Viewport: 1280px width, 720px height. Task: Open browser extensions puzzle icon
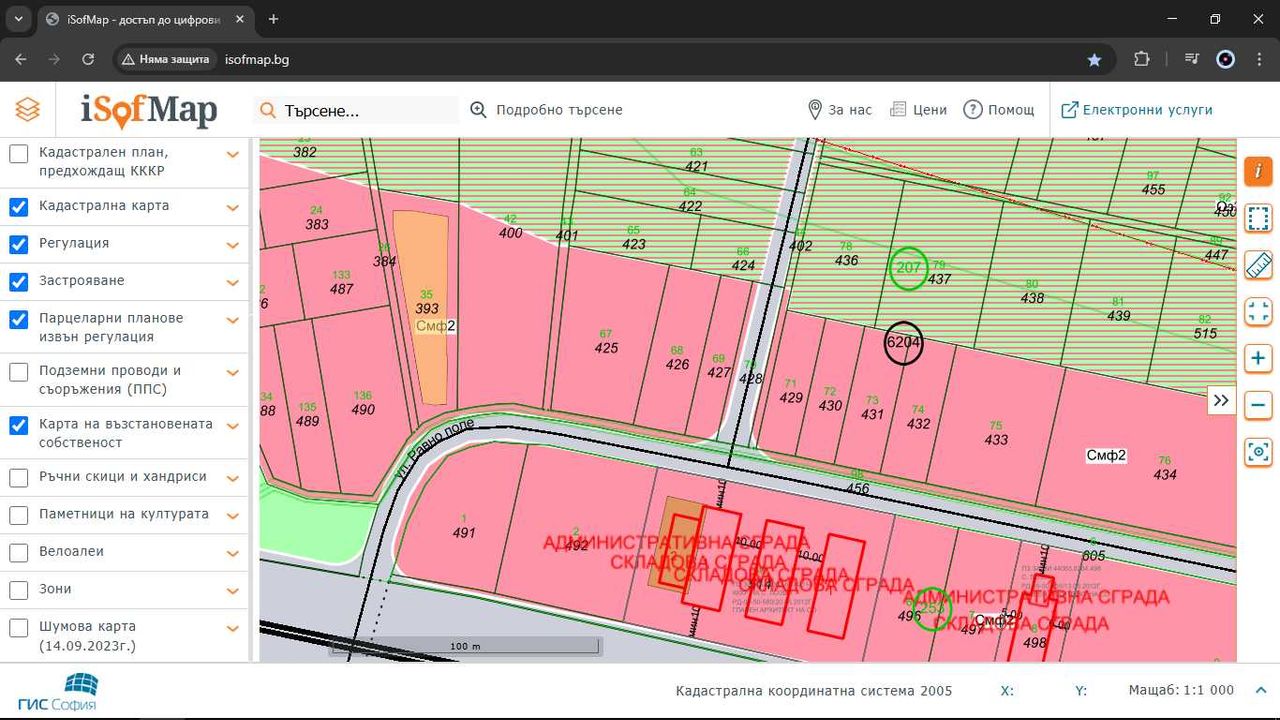pyautogui.click(x=1142, y=59)
